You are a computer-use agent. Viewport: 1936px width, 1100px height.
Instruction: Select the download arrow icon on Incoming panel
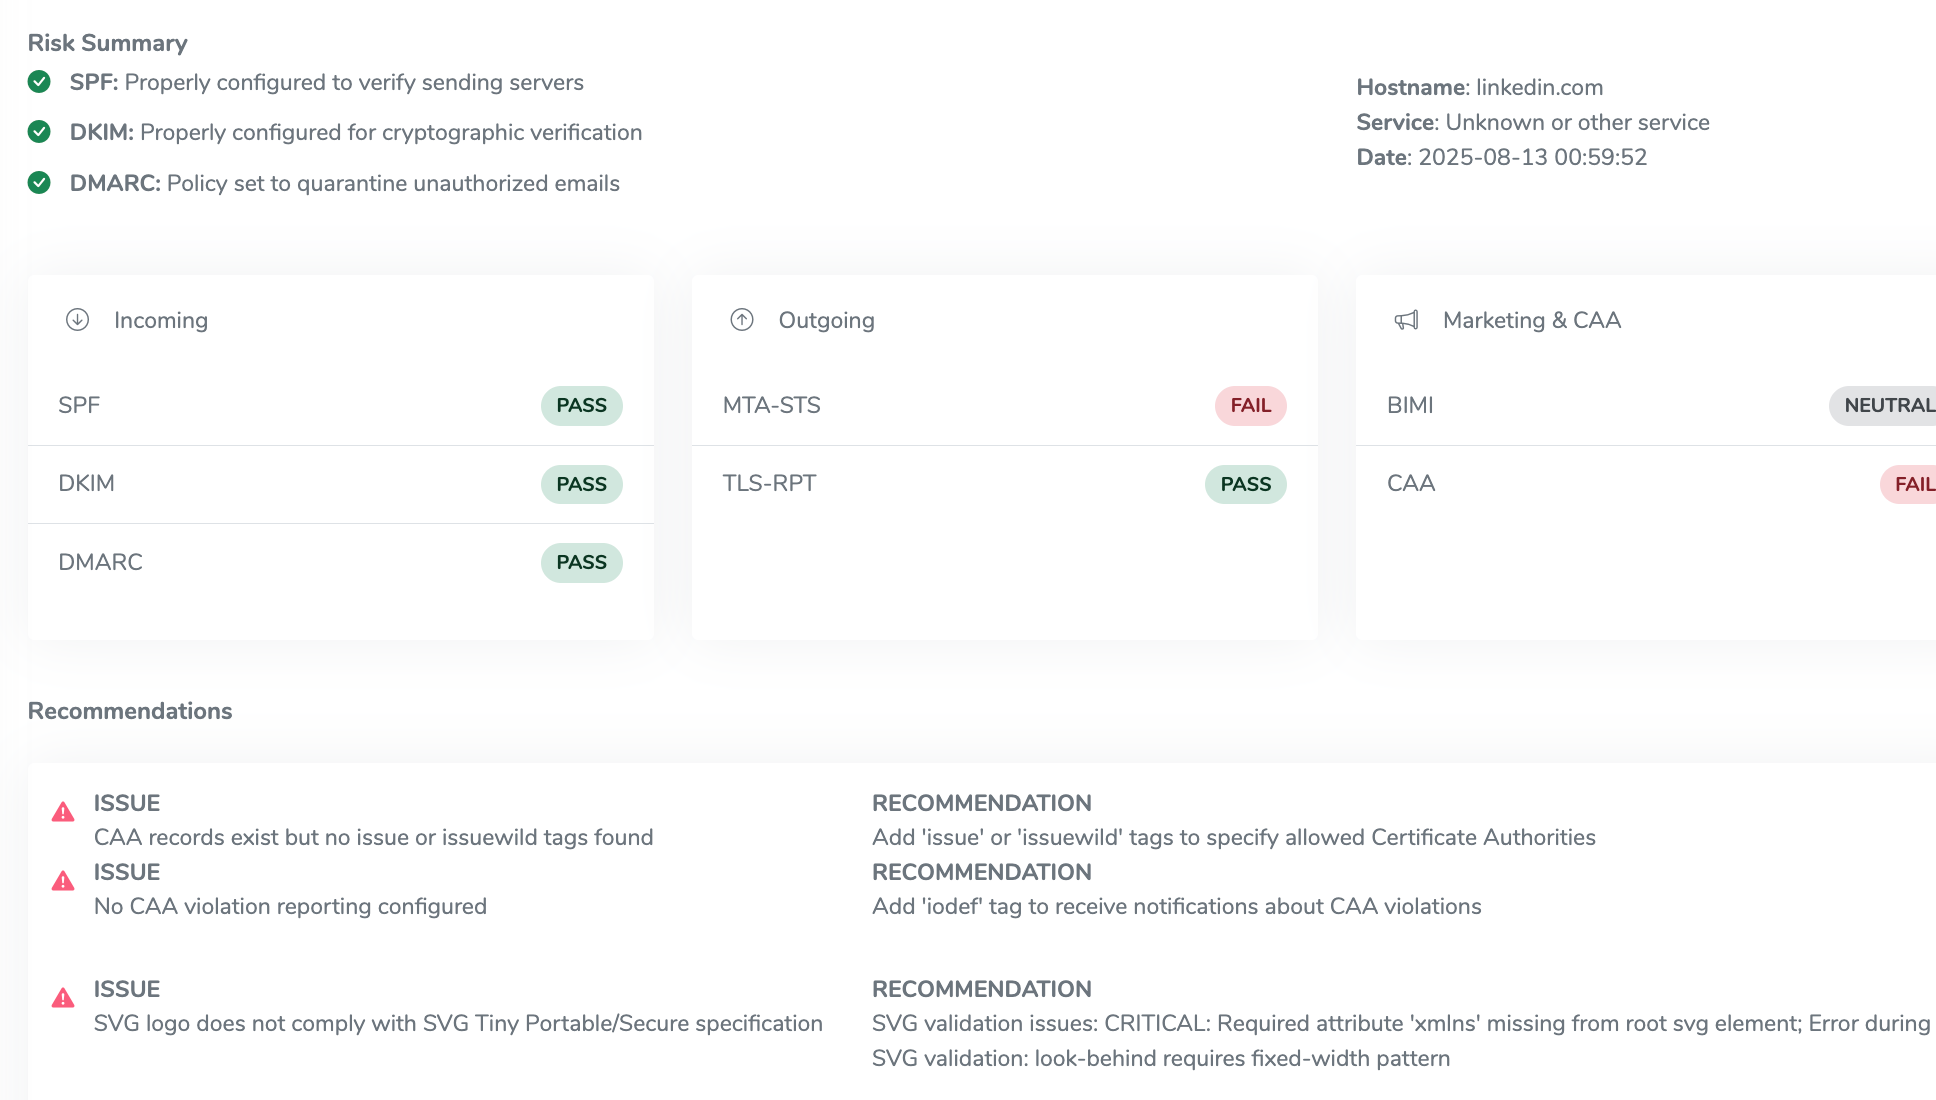(x=78, y=320)
